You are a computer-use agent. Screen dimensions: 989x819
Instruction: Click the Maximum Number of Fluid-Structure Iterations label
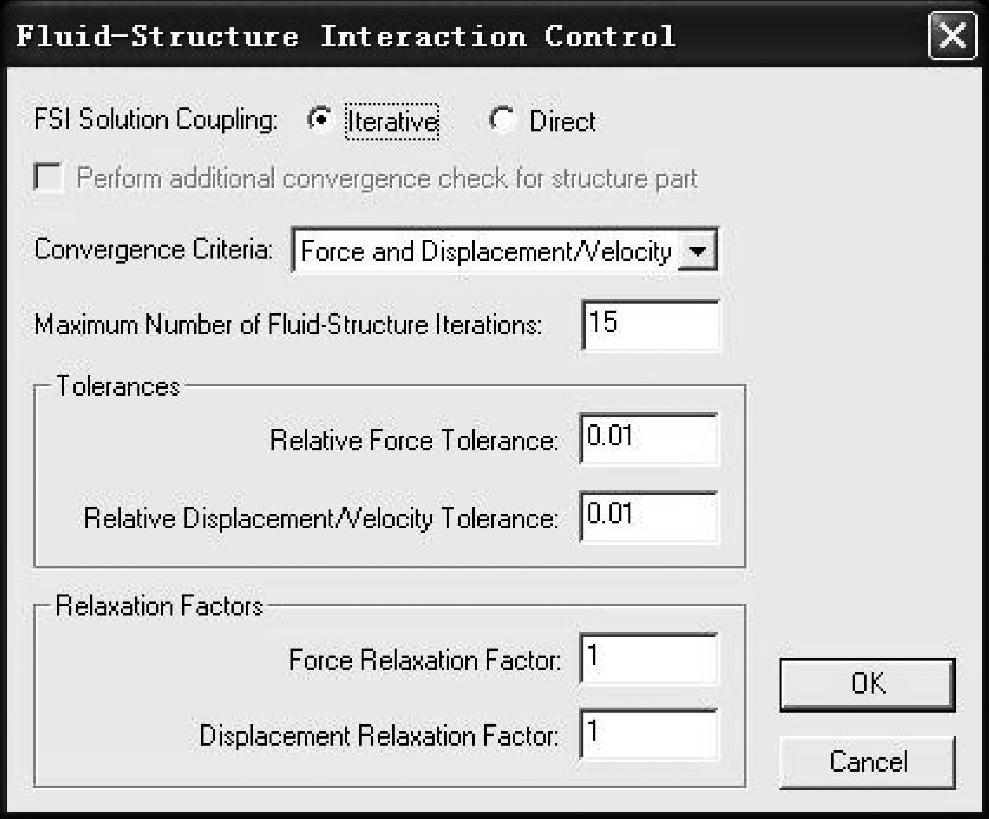pos(289,326)
